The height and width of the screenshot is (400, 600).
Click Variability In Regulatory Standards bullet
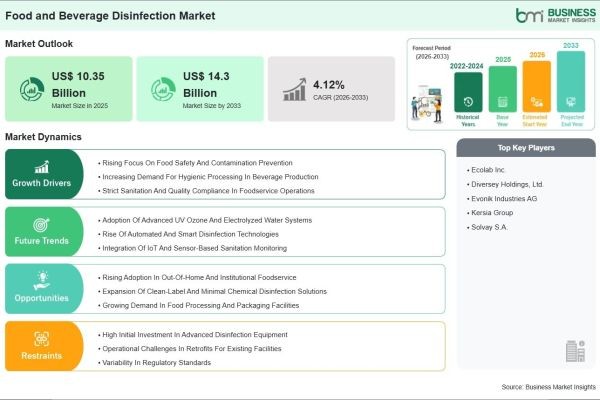coord(157,362)
